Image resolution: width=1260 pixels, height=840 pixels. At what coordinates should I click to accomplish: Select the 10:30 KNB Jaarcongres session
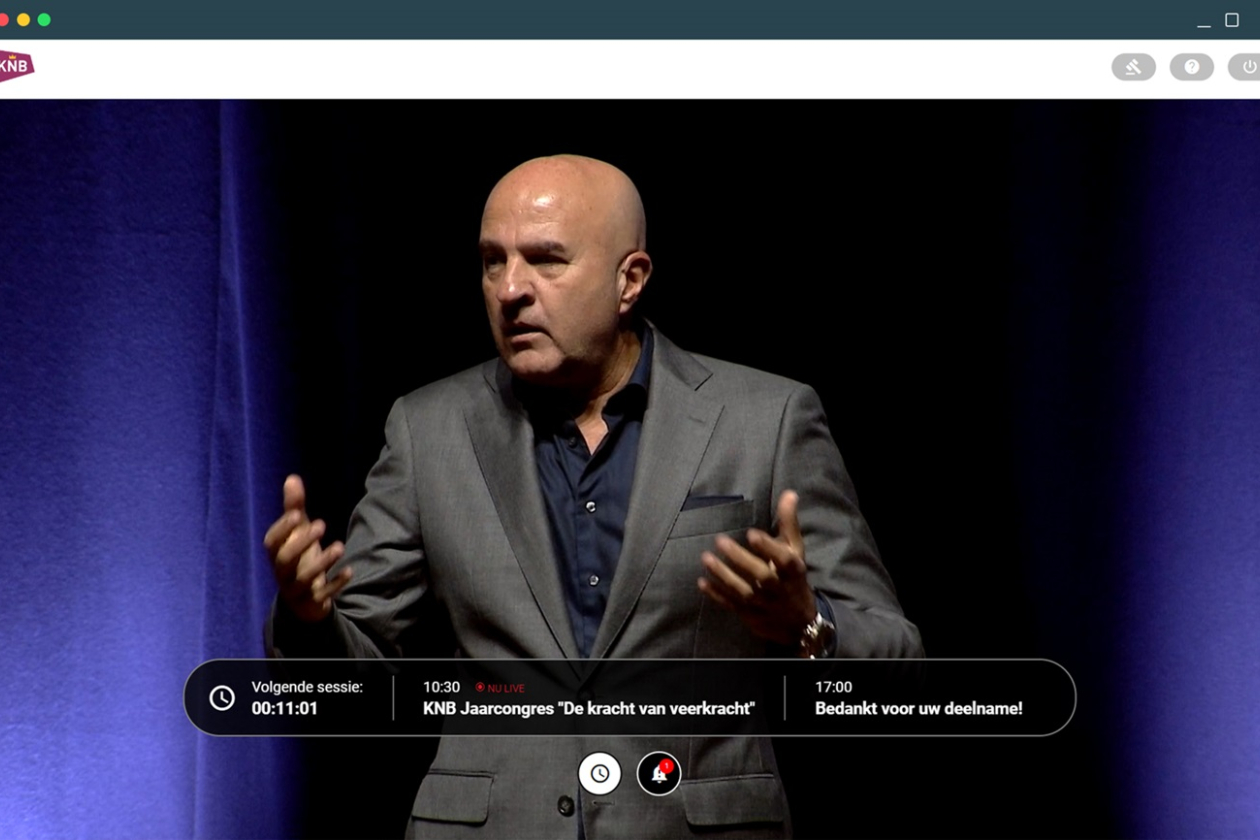[588, 709]
